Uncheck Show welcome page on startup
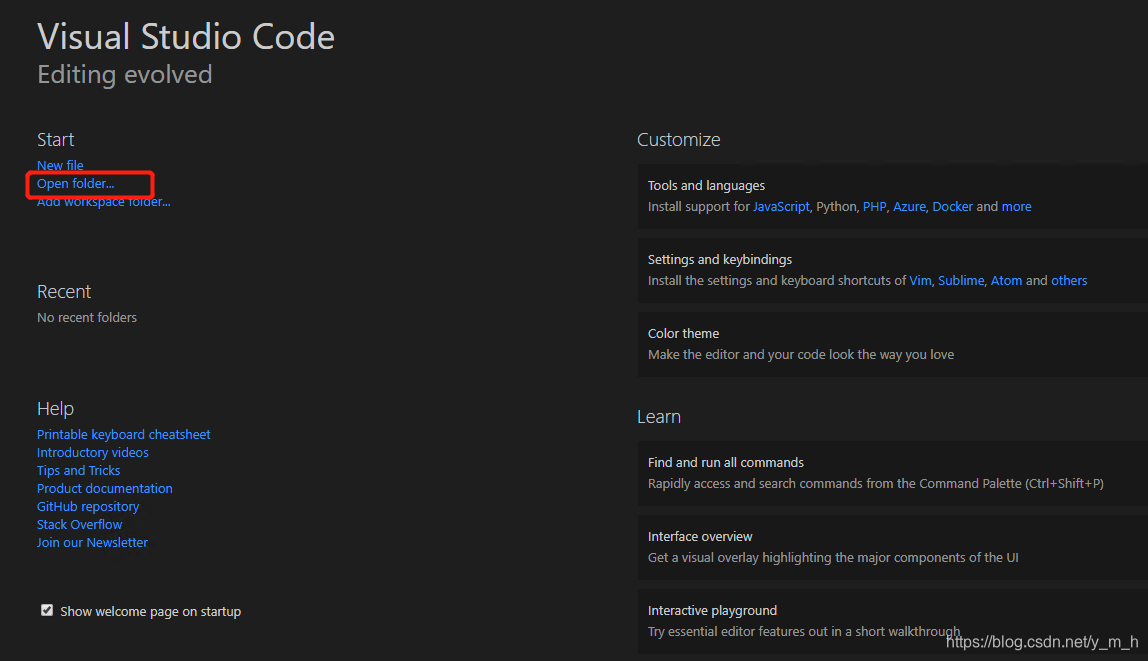Image resolution: width=1148 pixels, height=661 pixels. point(47,610)
